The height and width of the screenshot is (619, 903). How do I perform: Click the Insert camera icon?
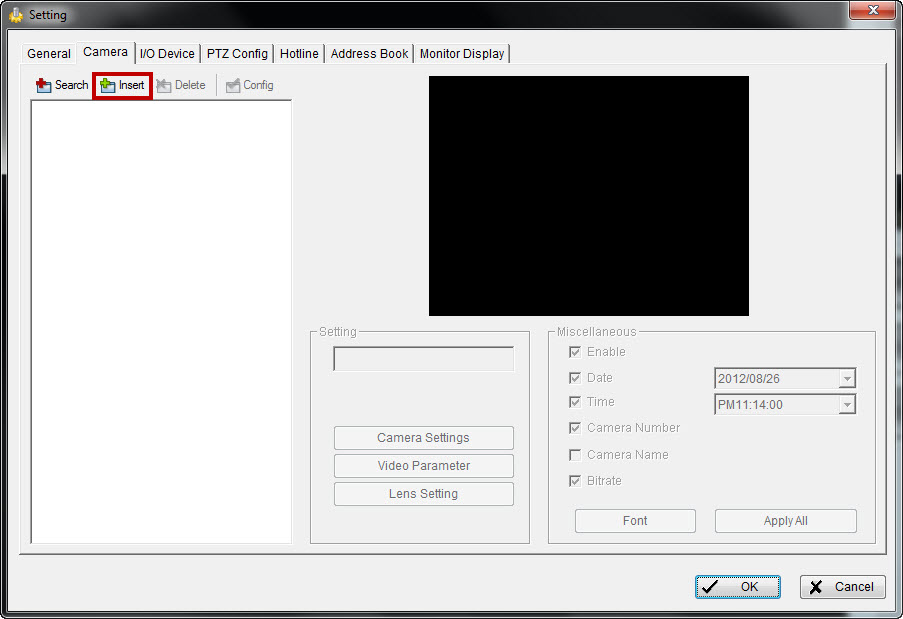[108, 86]
